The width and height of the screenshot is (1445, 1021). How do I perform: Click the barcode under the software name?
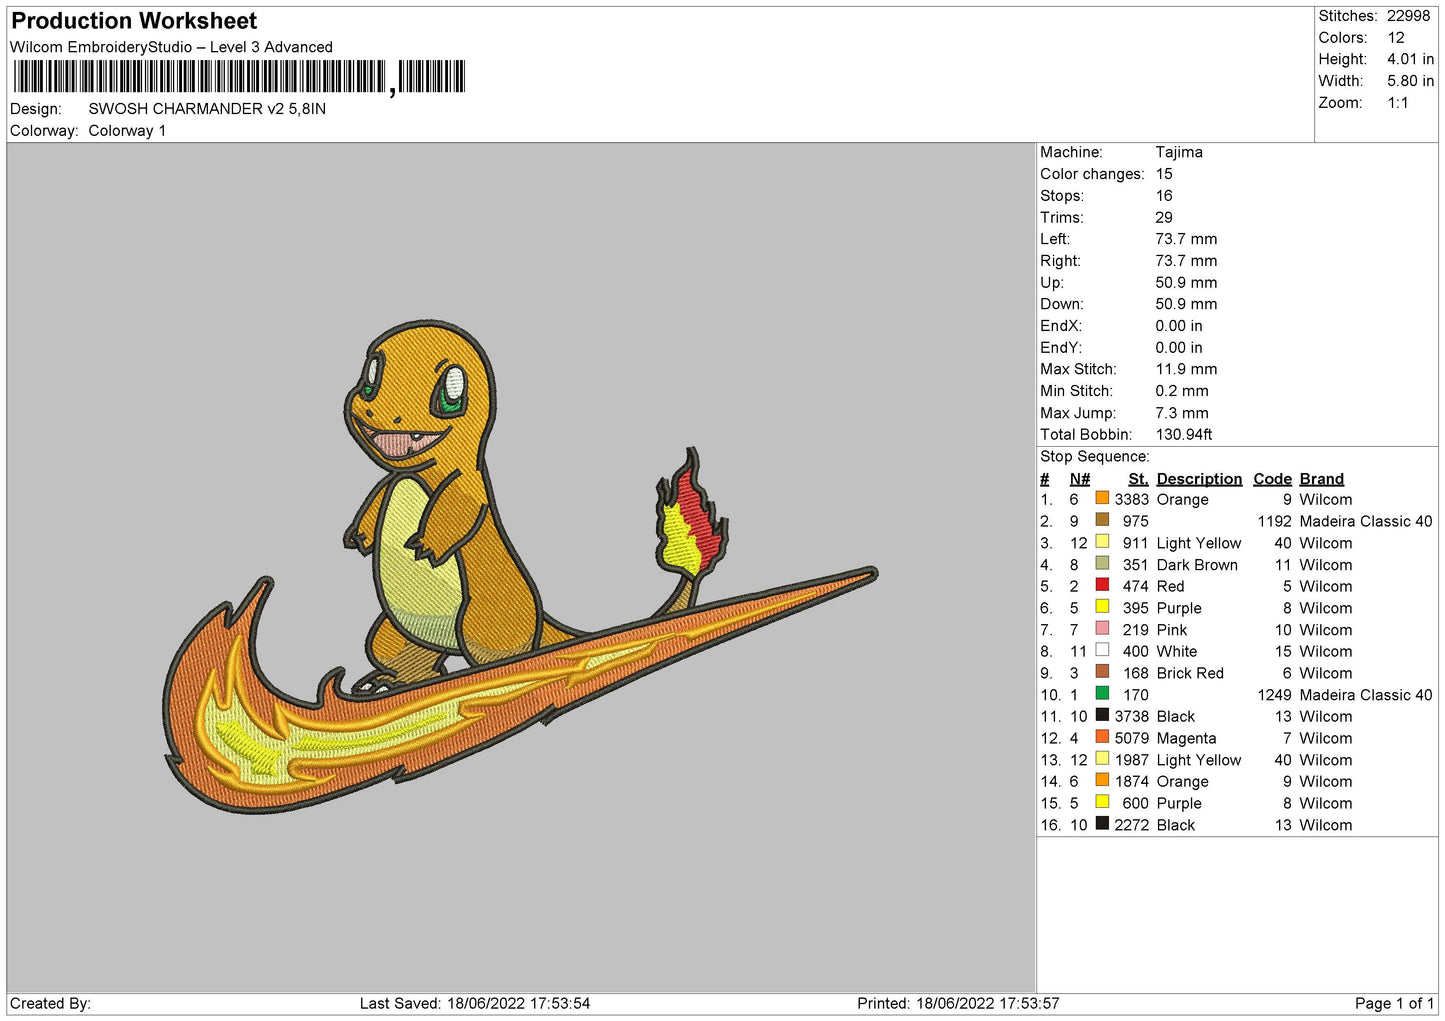click(x=239, y=77)
